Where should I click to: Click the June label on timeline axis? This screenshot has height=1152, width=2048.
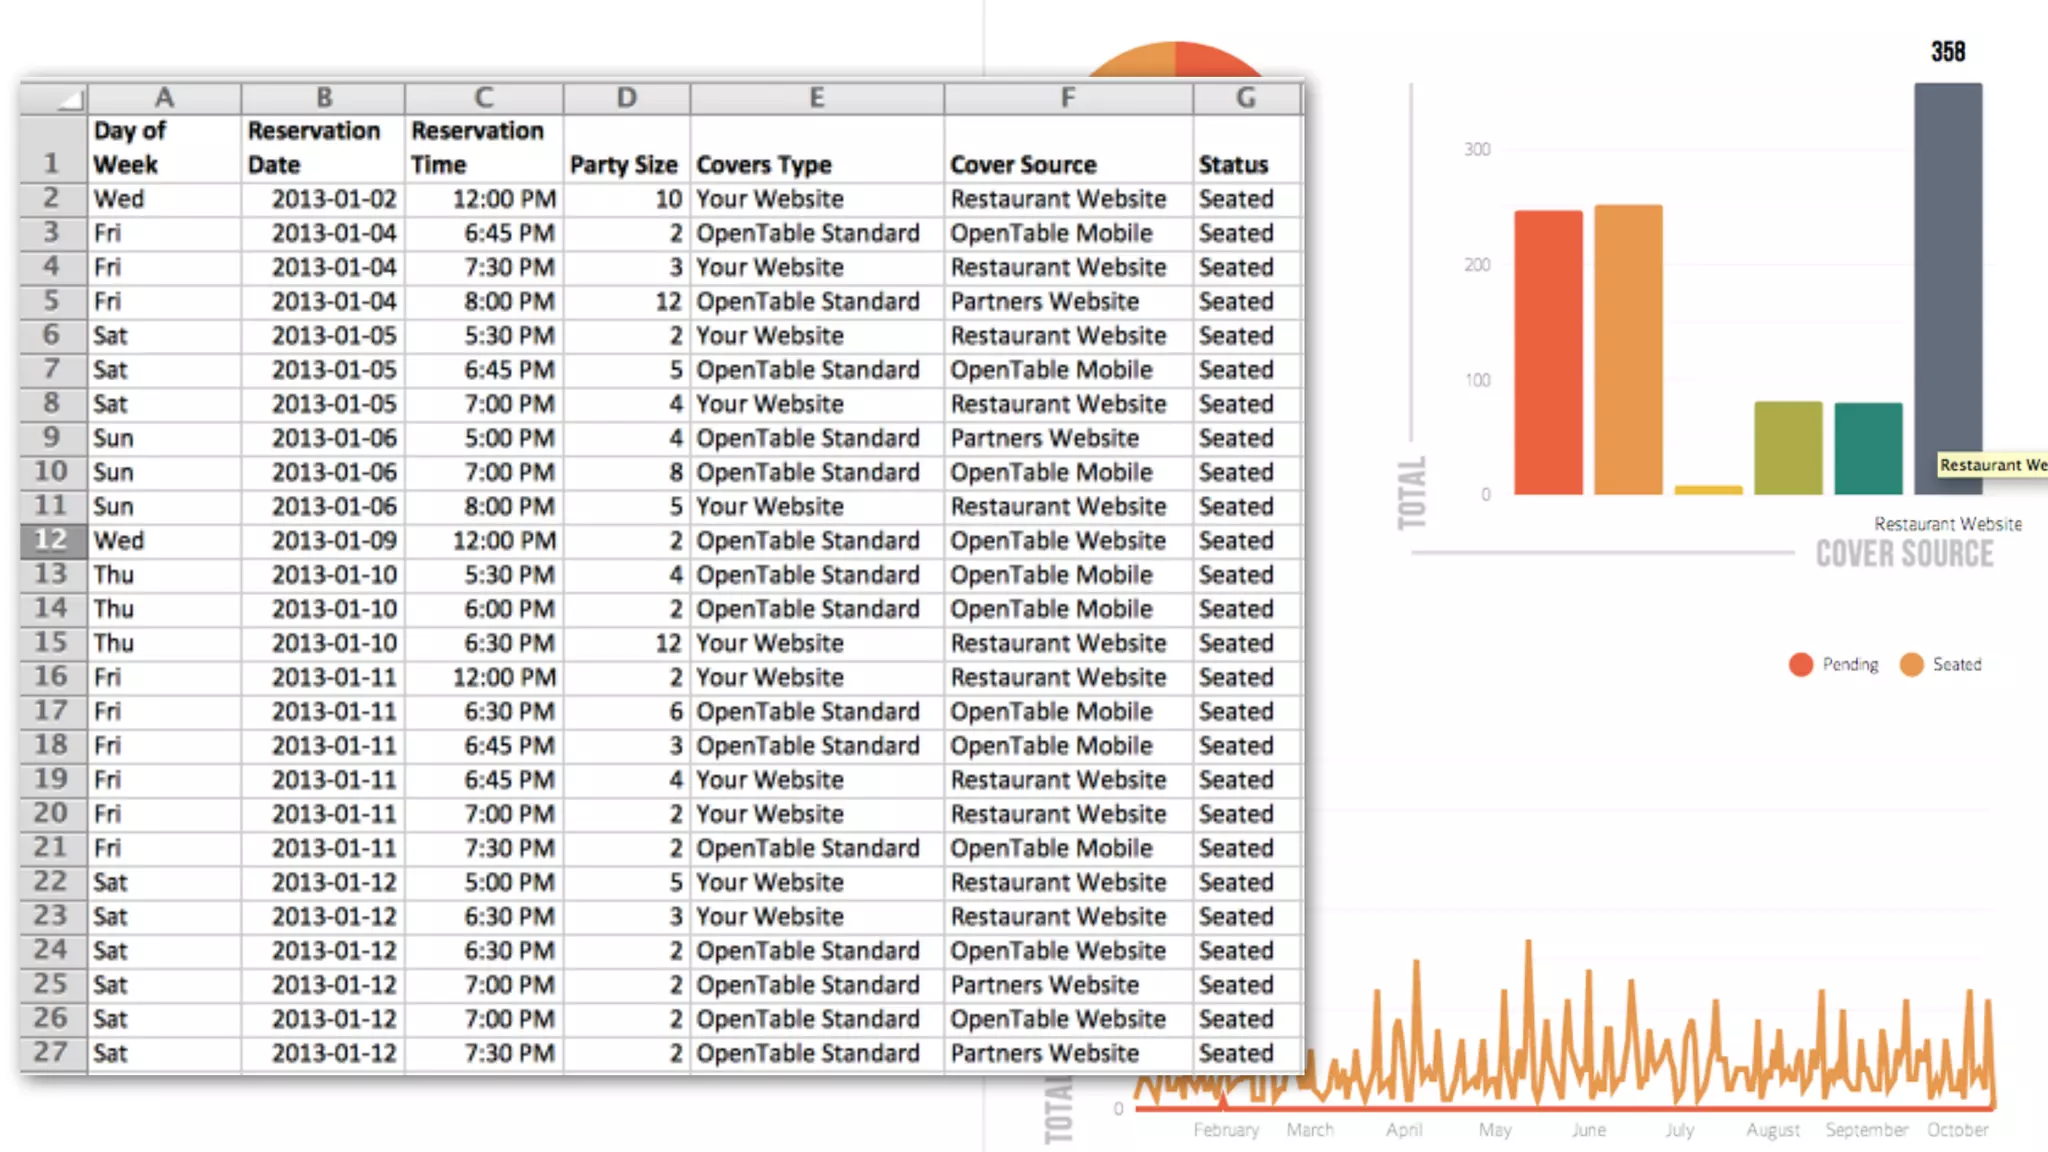[x=1588, y=1130]
